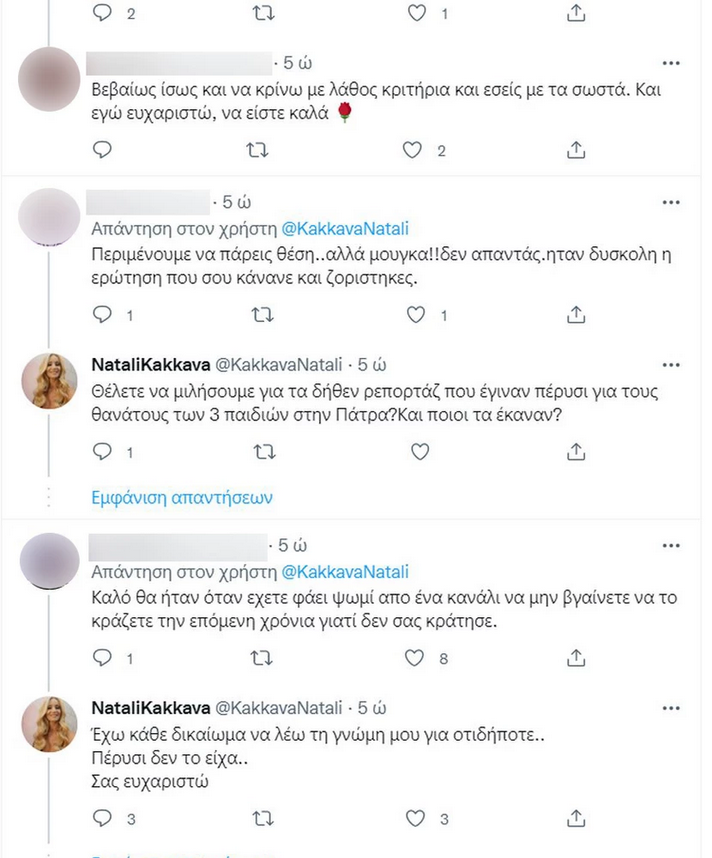Share the rose emoji reply tweet

(x=575, y=150)
